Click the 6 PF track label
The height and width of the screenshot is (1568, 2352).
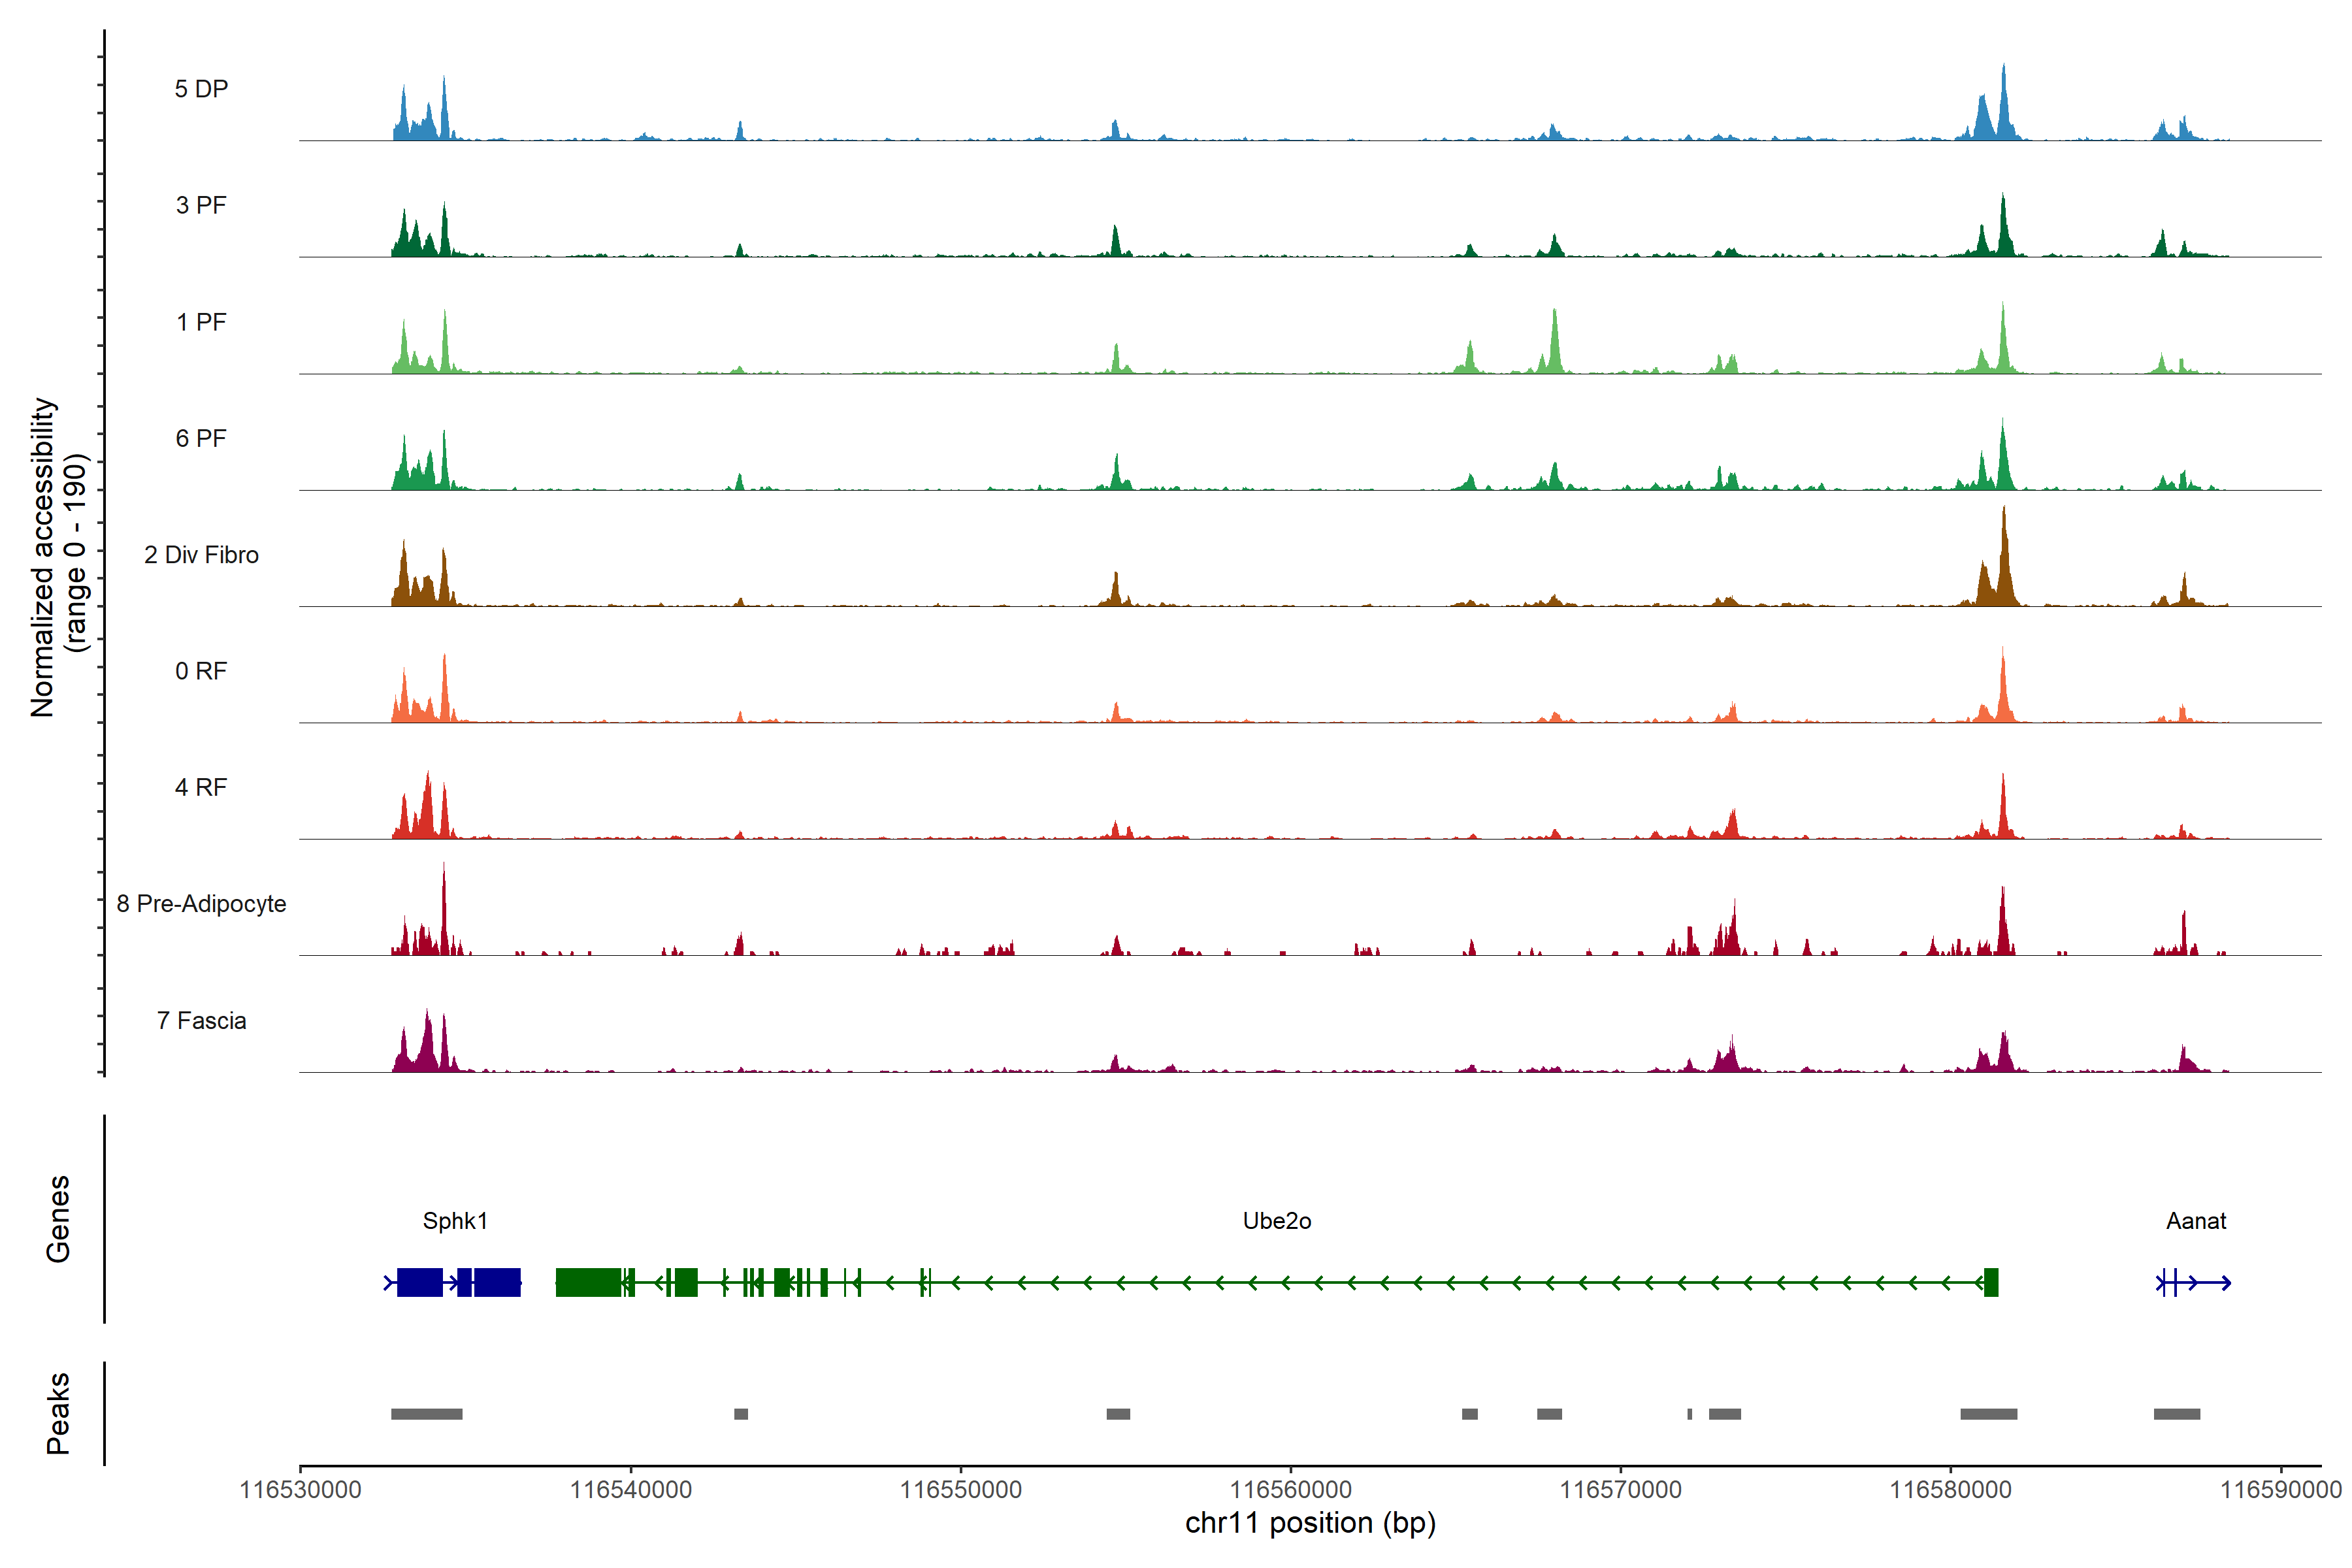pyautogui.click(x=201, y=438)
